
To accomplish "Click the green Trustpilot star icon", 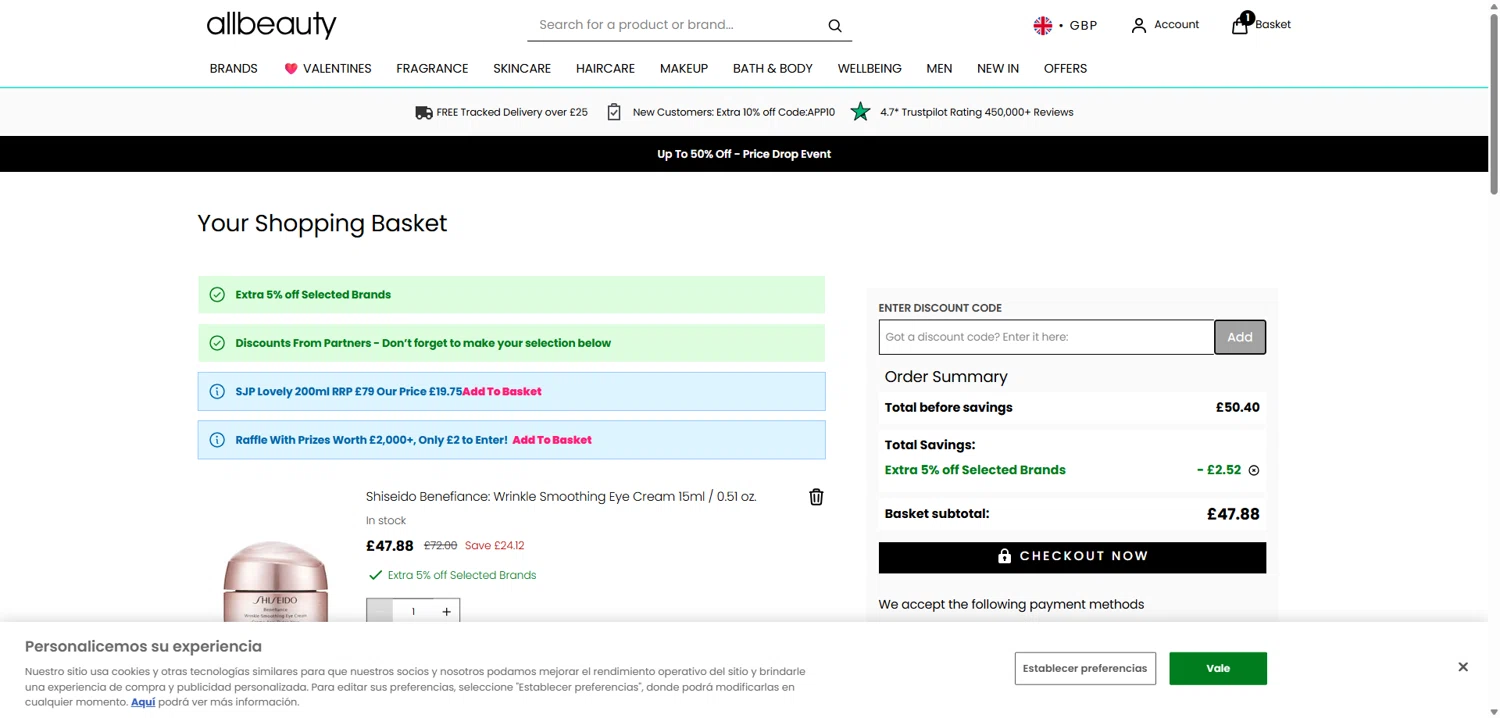I will click(860, 112).
